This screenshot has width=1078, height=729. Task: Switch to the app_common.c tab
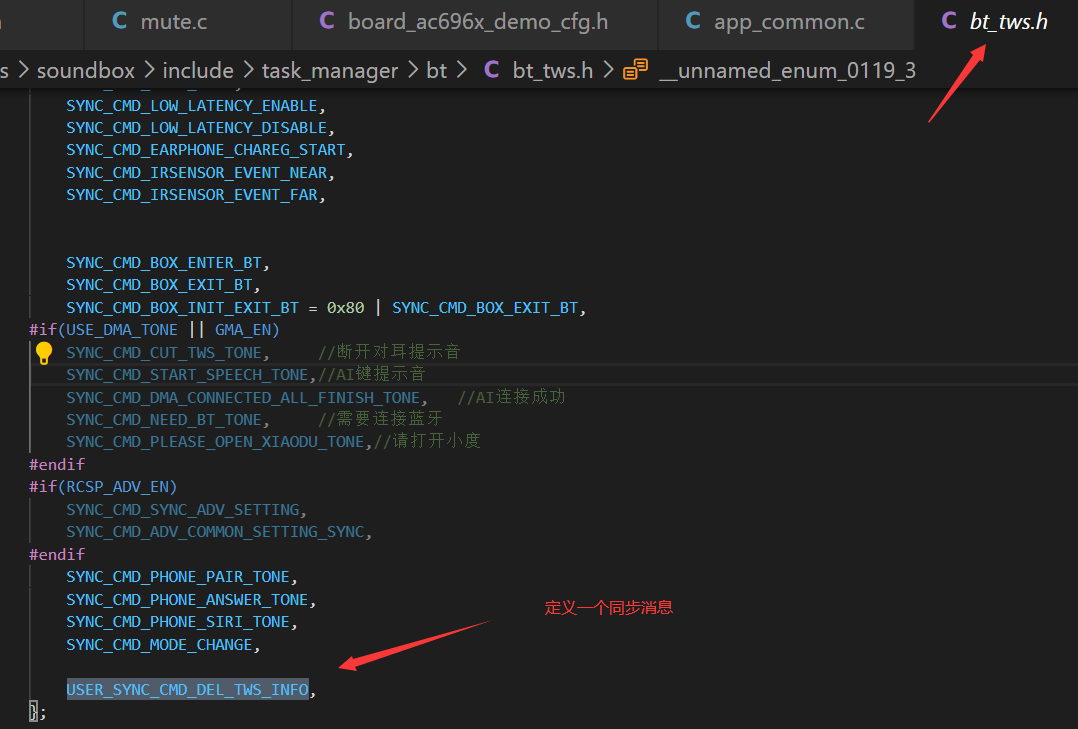[x=786, y=22]
